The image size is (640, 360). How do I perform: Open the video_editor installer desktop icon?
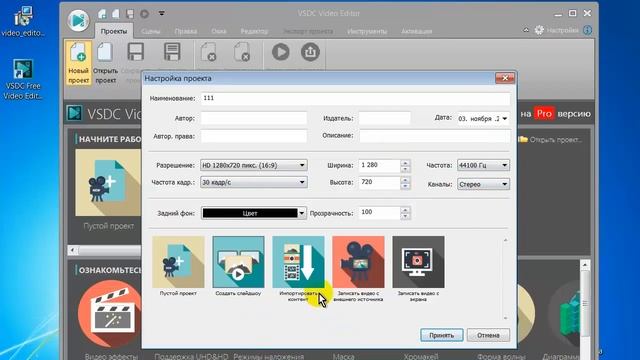tap(23, 21)
